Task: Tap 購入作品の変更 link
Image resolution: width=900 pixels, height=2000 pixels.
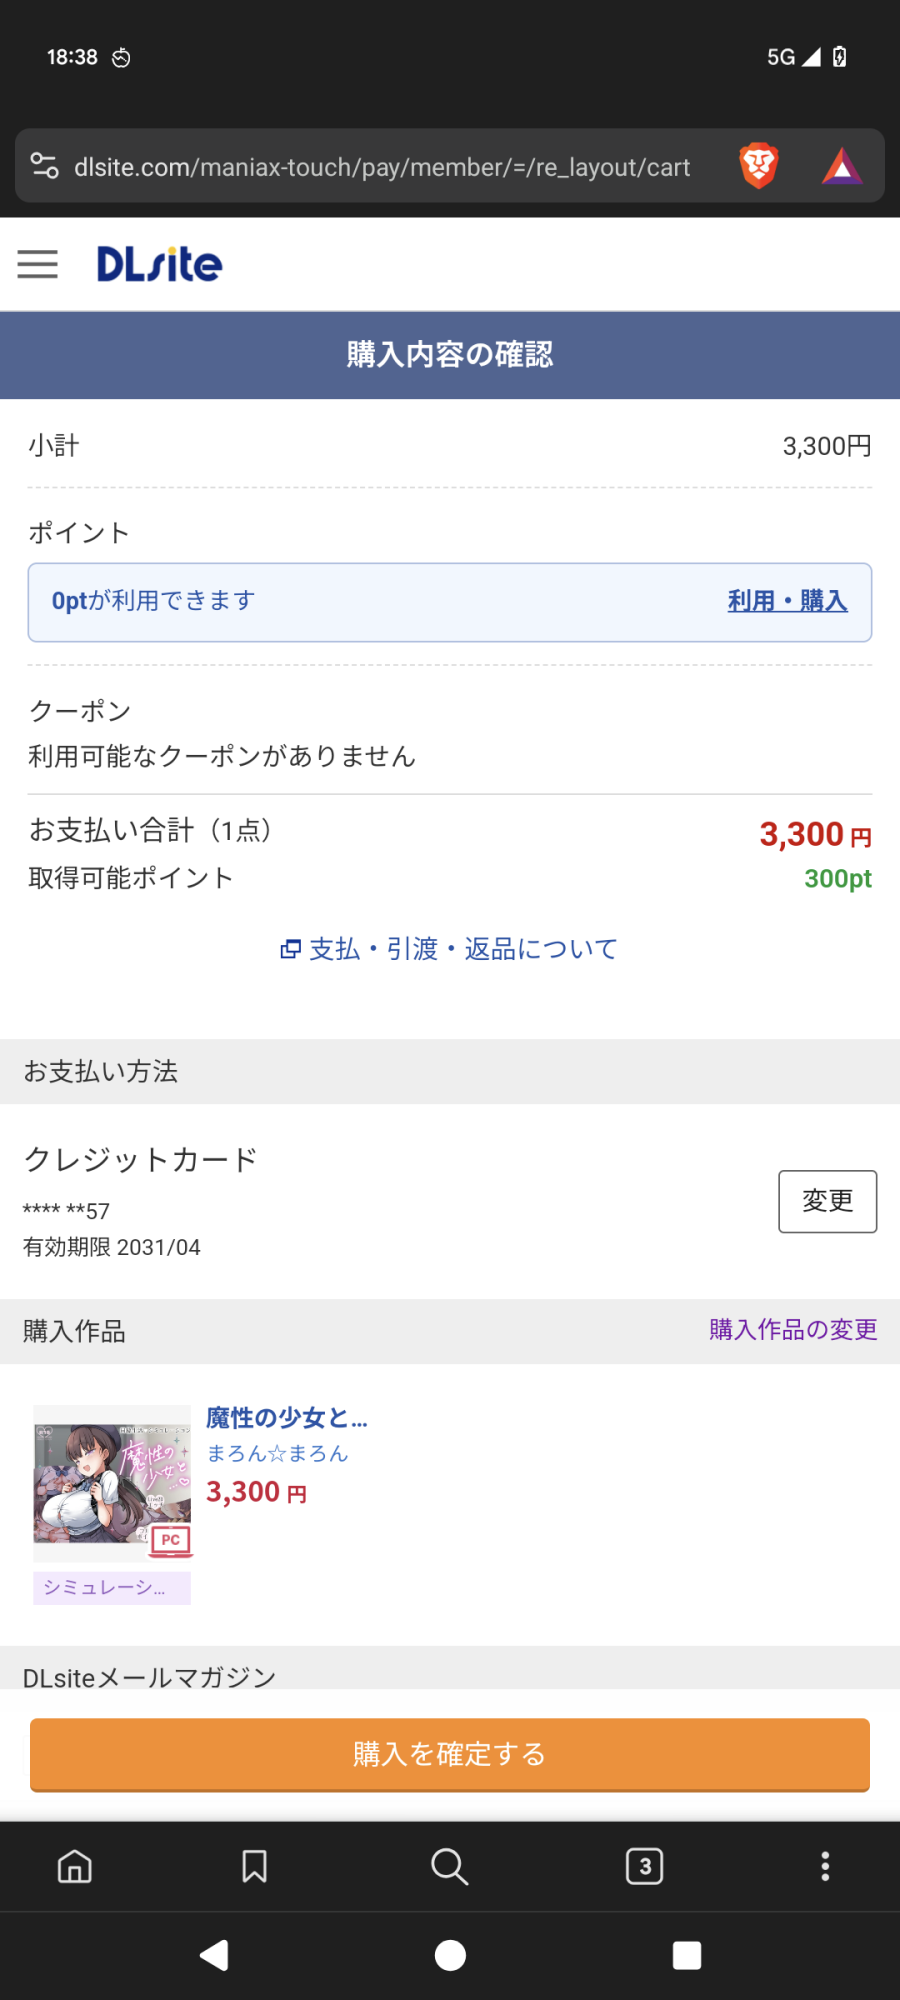Action: [793, 1330]
